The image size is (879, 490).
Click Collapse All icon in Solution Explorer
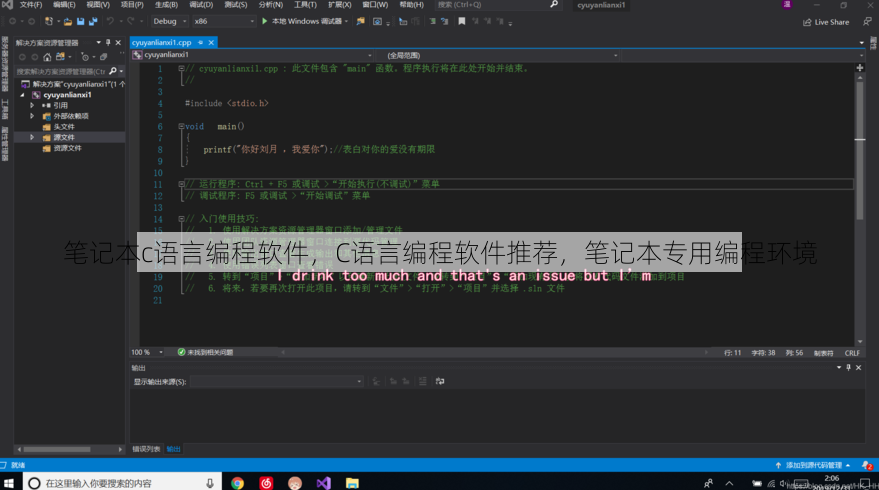104,57
